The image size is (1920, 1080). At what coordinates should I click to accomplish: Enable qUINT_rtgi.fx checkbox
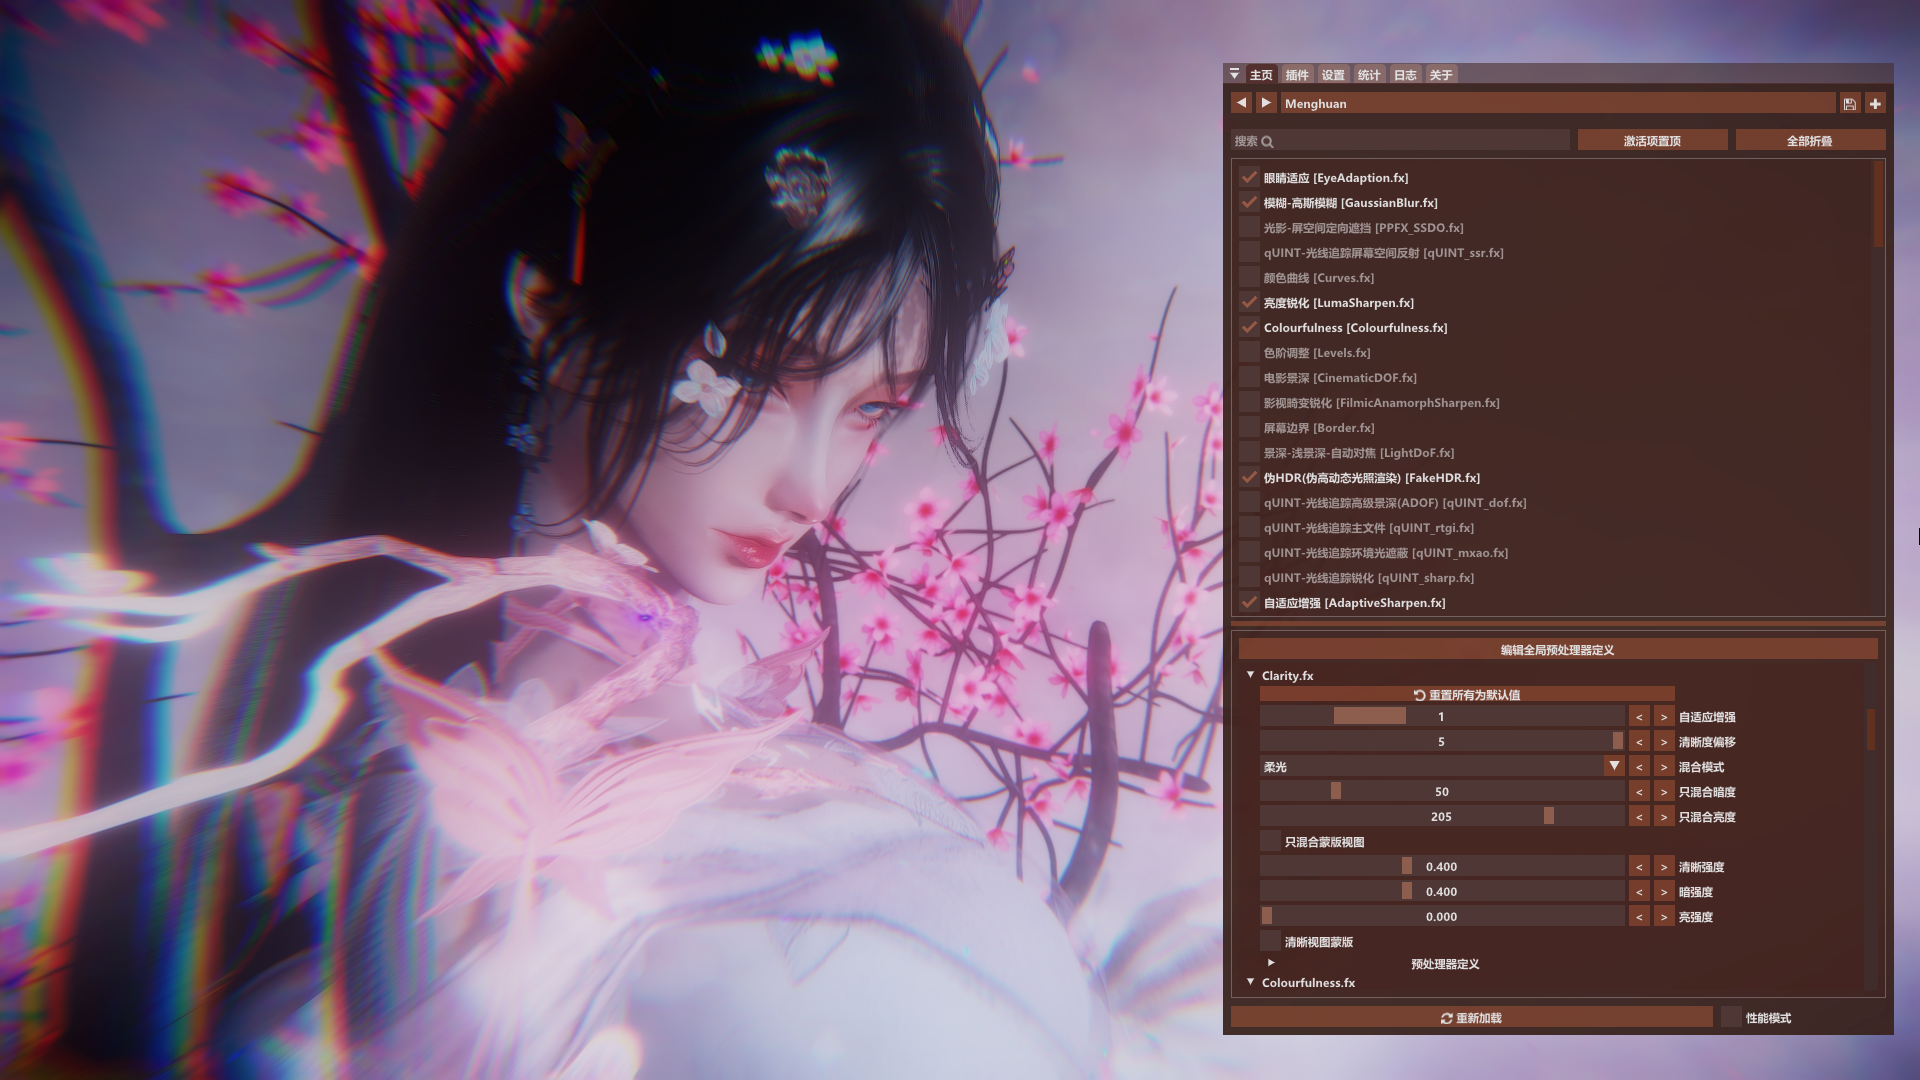(x=1249, y=527)
